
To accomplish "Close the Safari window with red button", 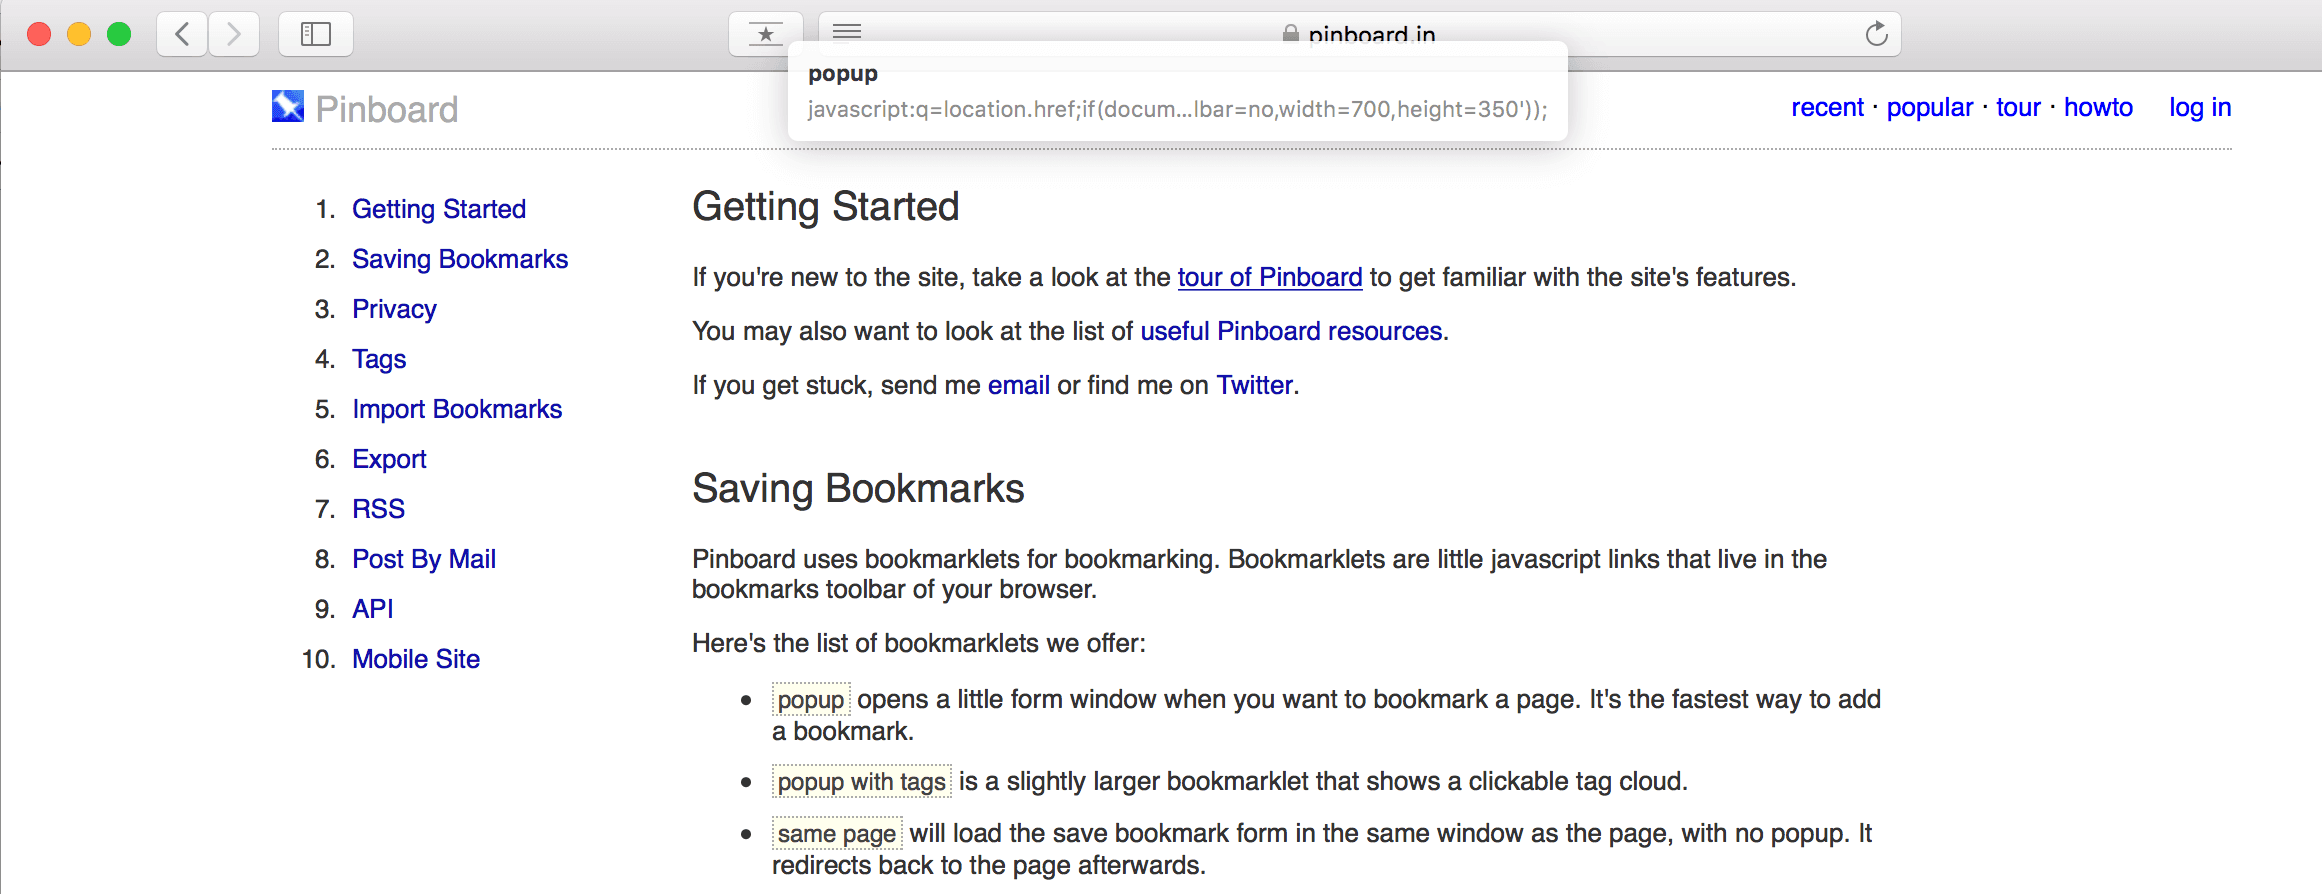I will click(x=39, y=34).
